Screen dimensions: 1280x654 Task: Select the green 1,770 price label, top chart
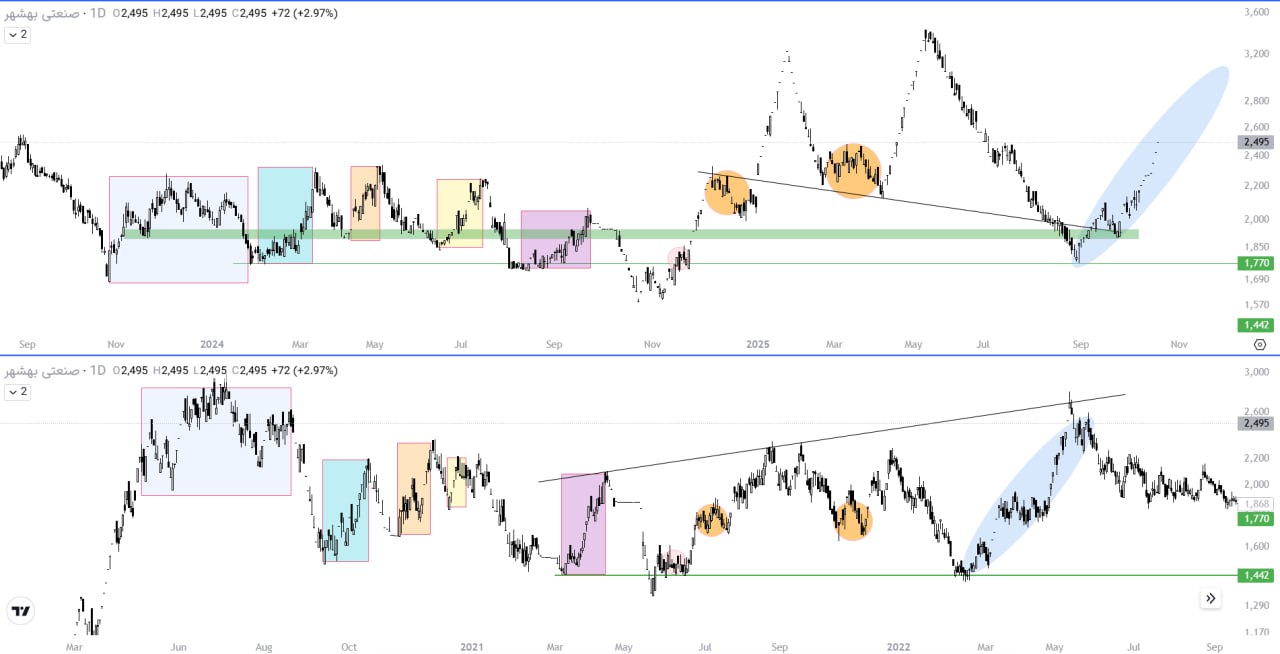tap(1257, 263)
